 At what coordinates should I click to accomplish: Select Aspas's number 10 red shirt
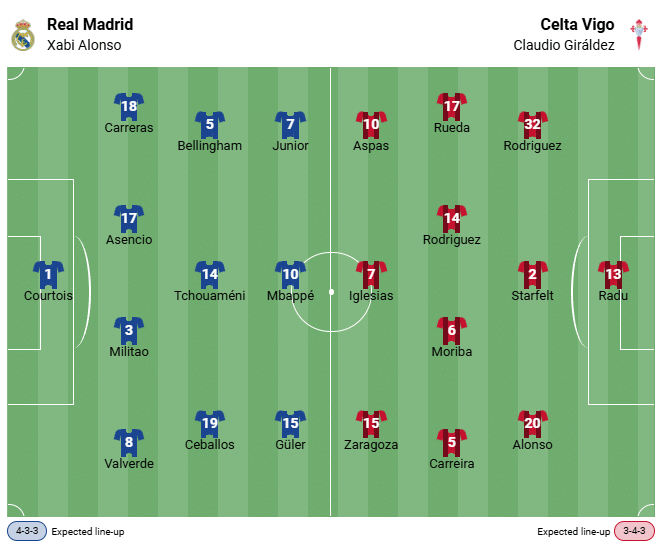tap(371, 124)
